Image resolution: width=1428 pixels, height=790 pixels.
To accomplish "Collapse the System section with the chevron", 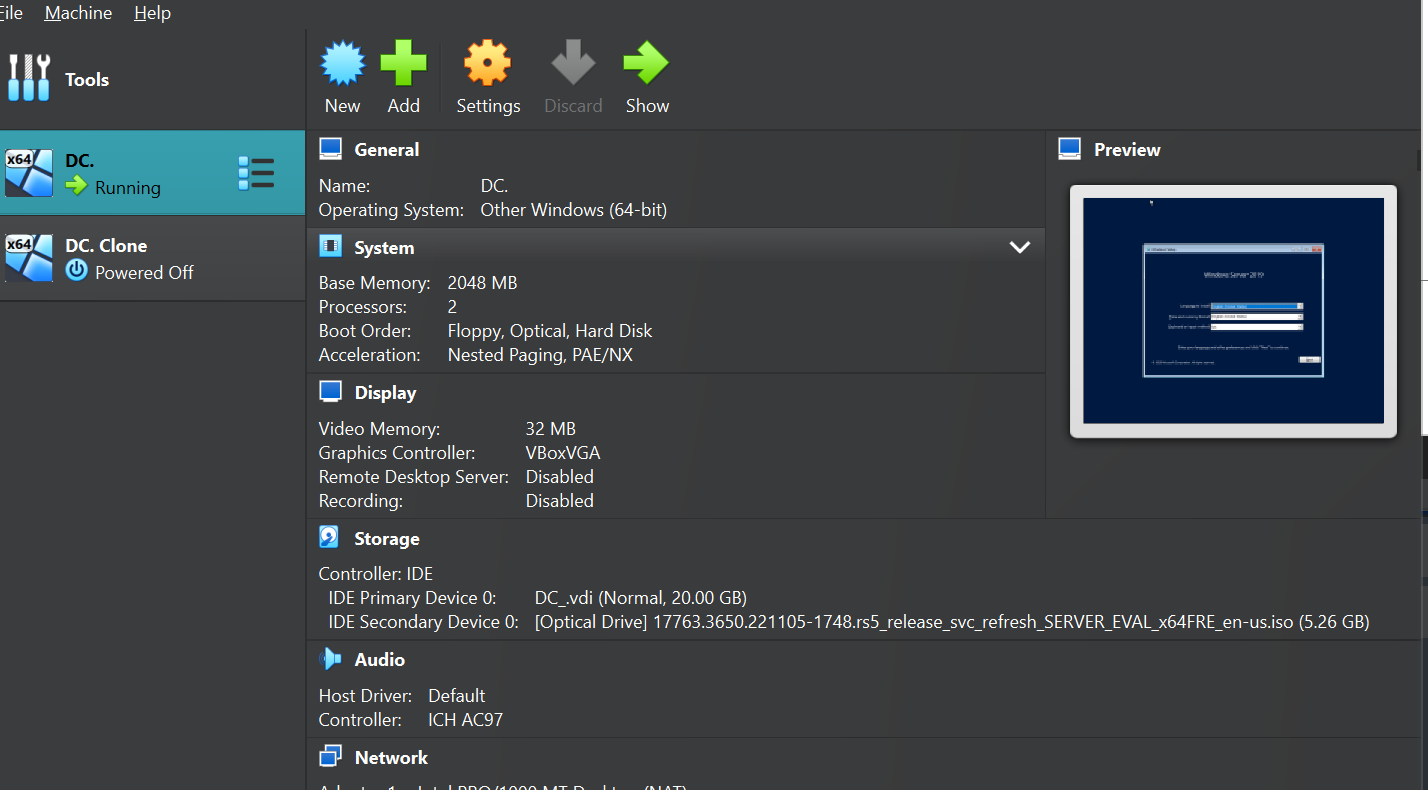I will [x=1020, y=247].
